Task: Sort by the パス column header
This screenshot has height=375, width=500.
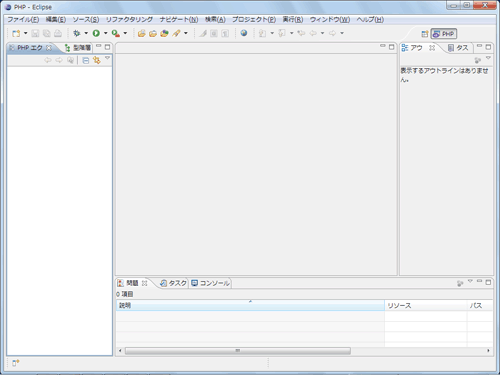Action: 480,305
